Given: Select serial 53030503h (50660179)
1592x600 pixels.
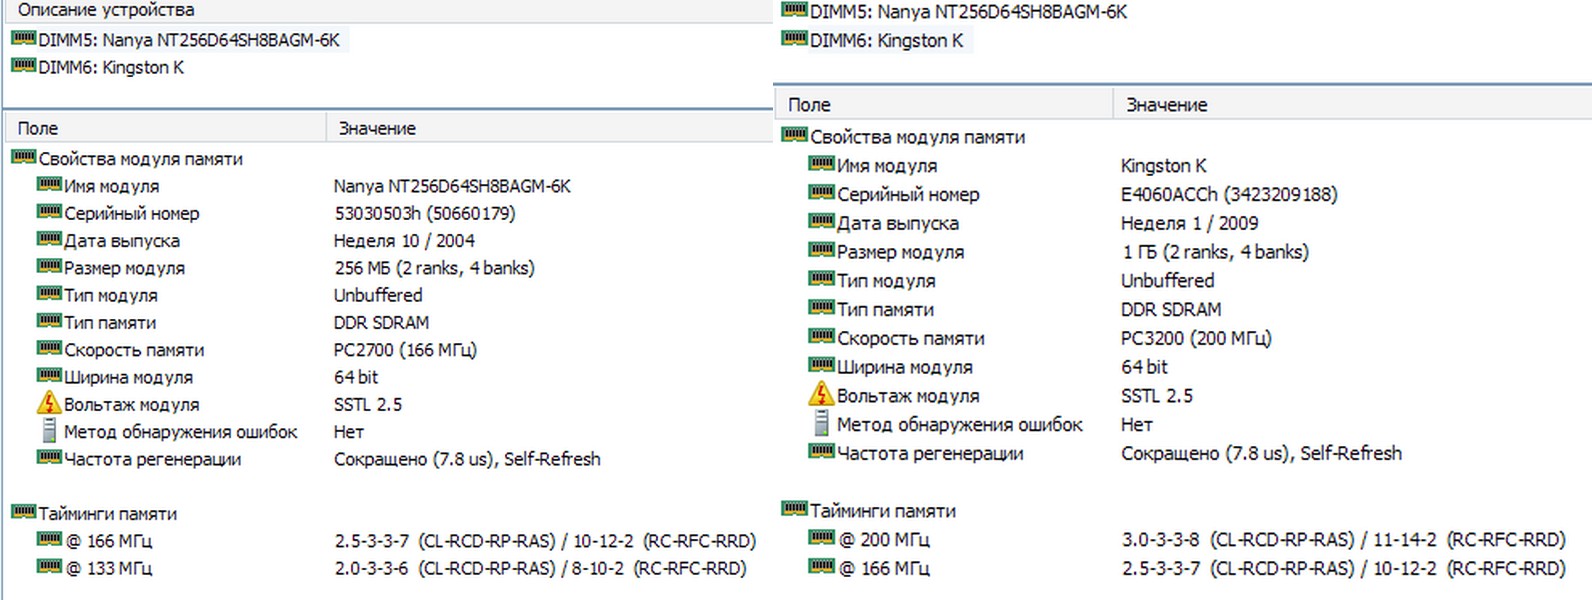Looking at the screenshot, I should 425,213.
